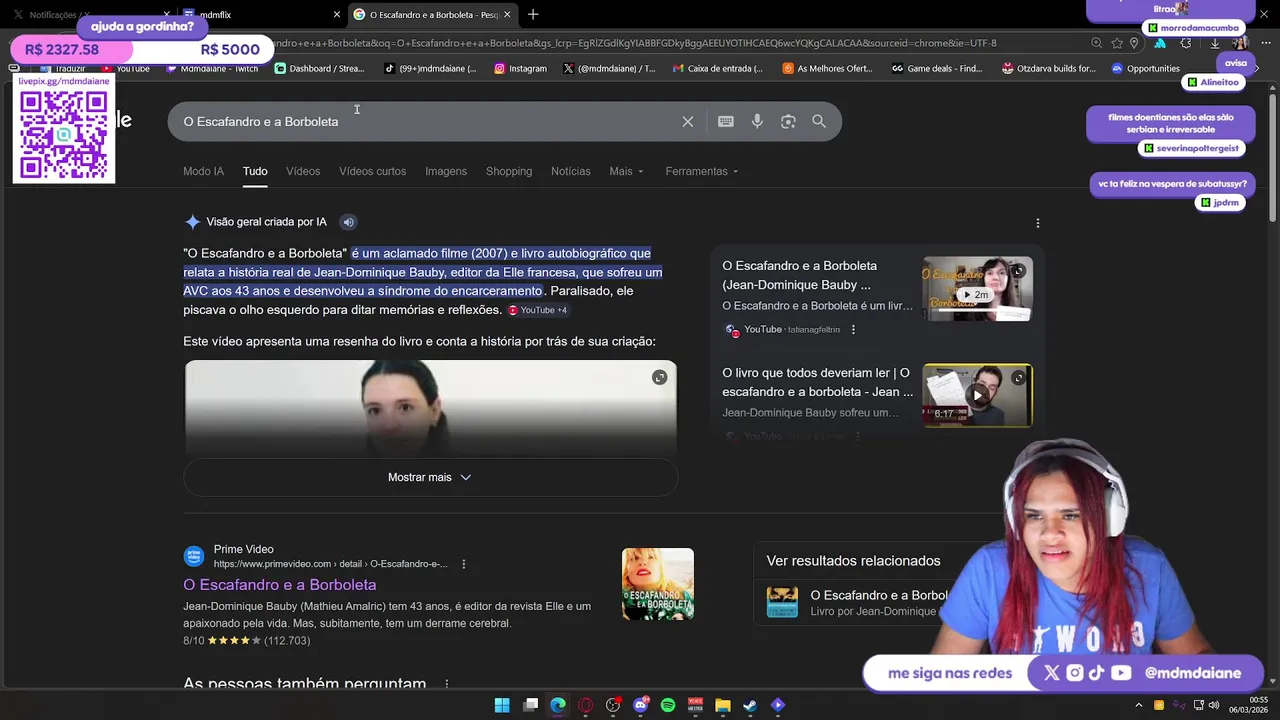
Task: Open the Dashboard / Streamlabs bookmark
Action: click(319, 69)
